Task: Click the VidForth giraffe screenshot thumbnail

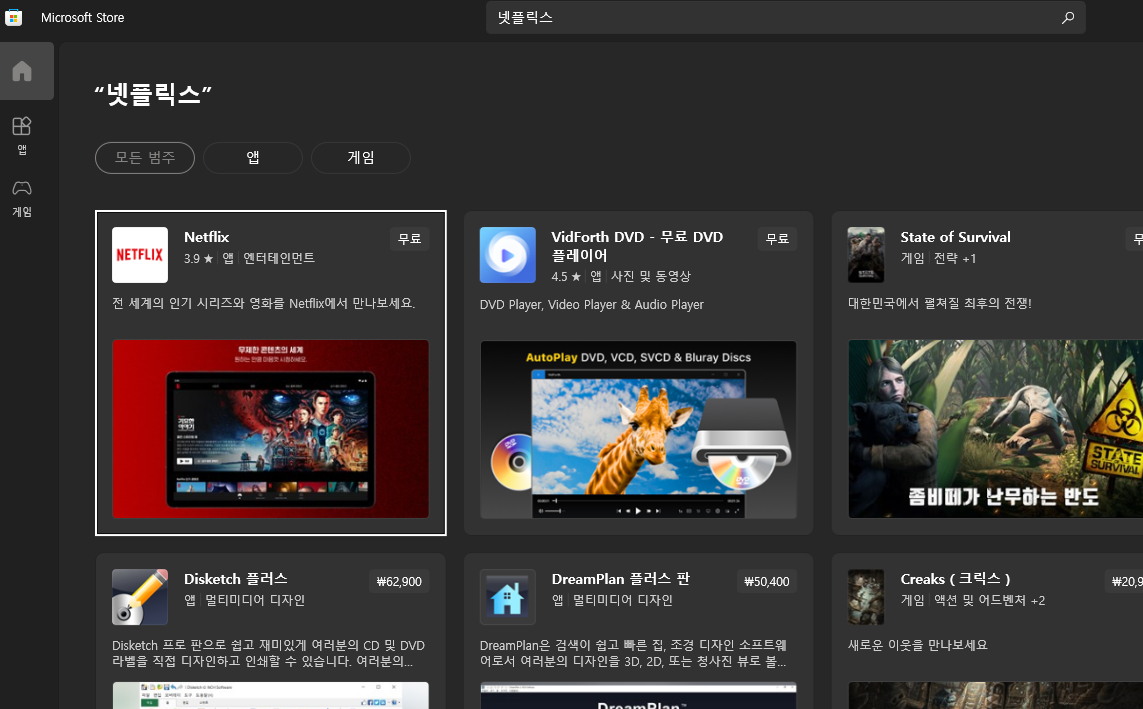Action: [x=638, y=429]
